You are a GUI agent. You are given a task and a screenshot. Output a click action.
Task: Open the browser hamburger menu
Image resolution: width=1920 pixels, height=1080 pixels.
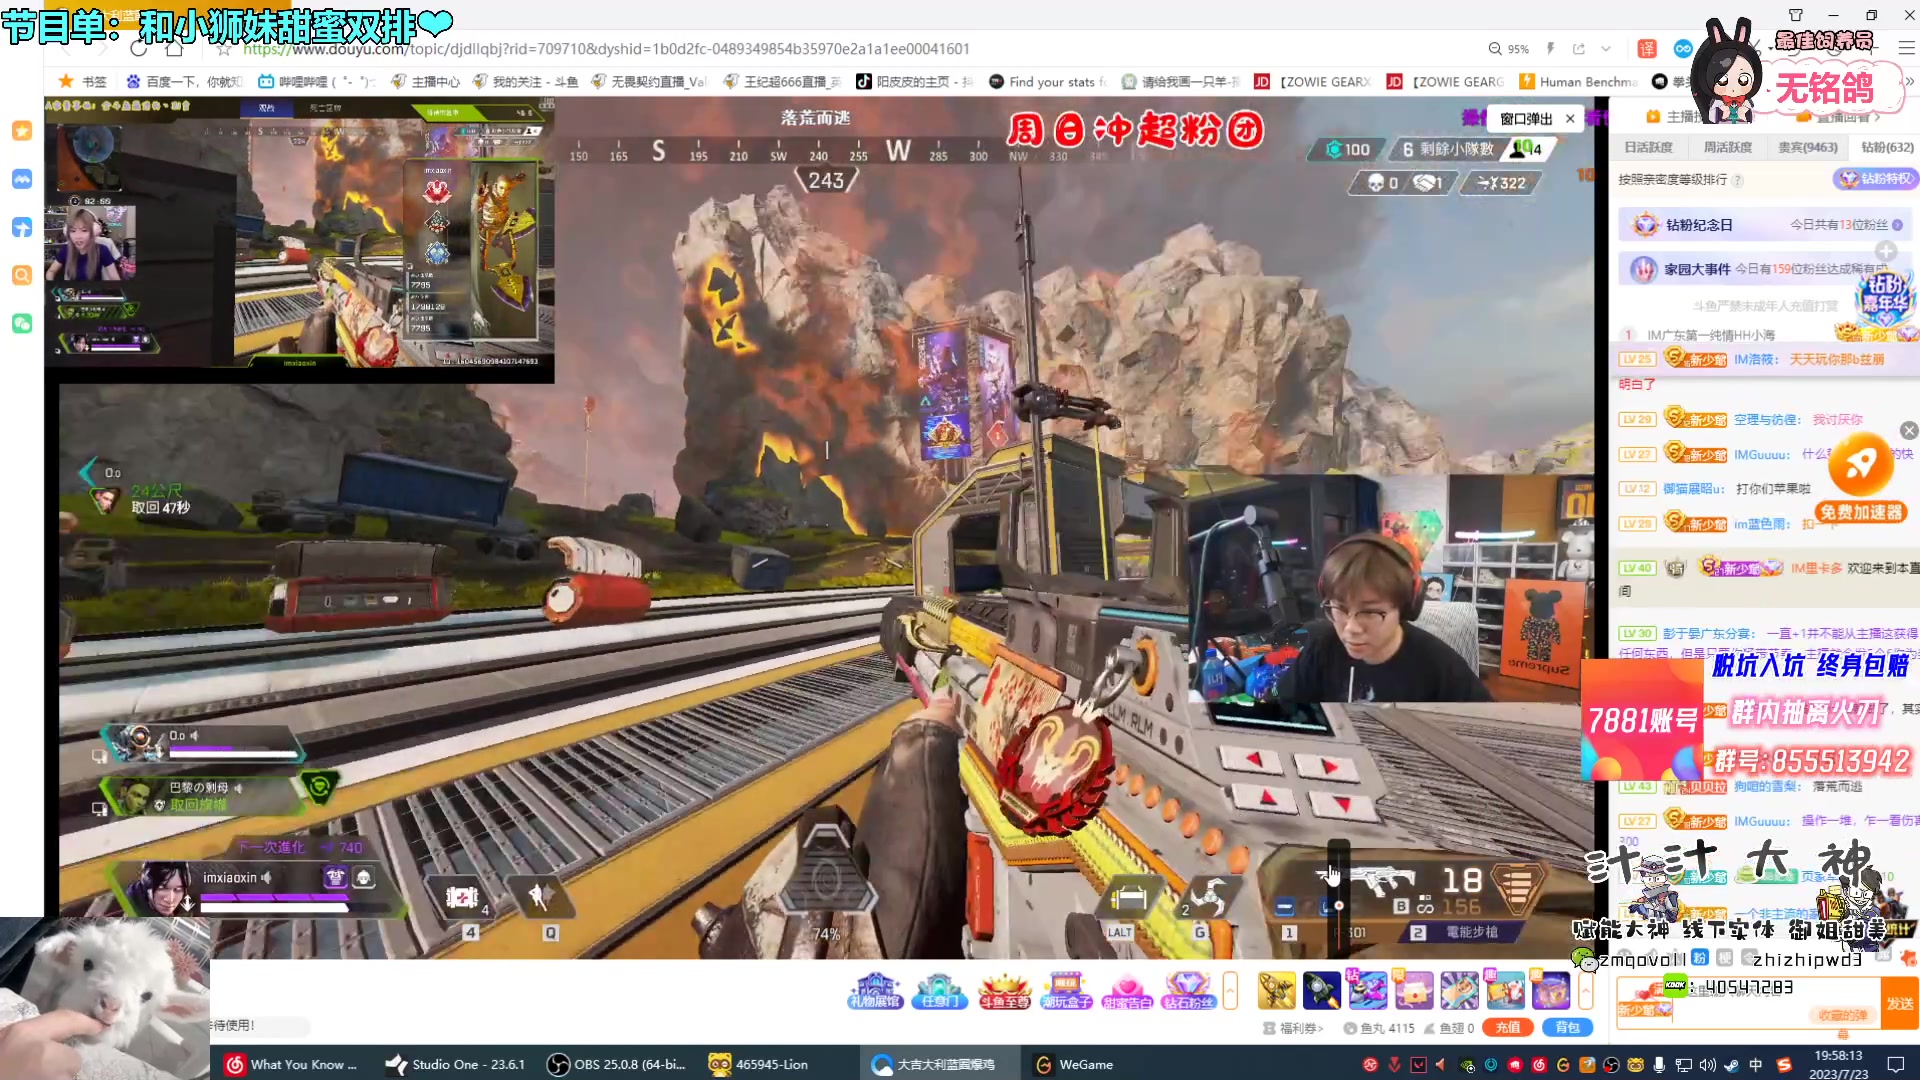(x=1906, y=48)
